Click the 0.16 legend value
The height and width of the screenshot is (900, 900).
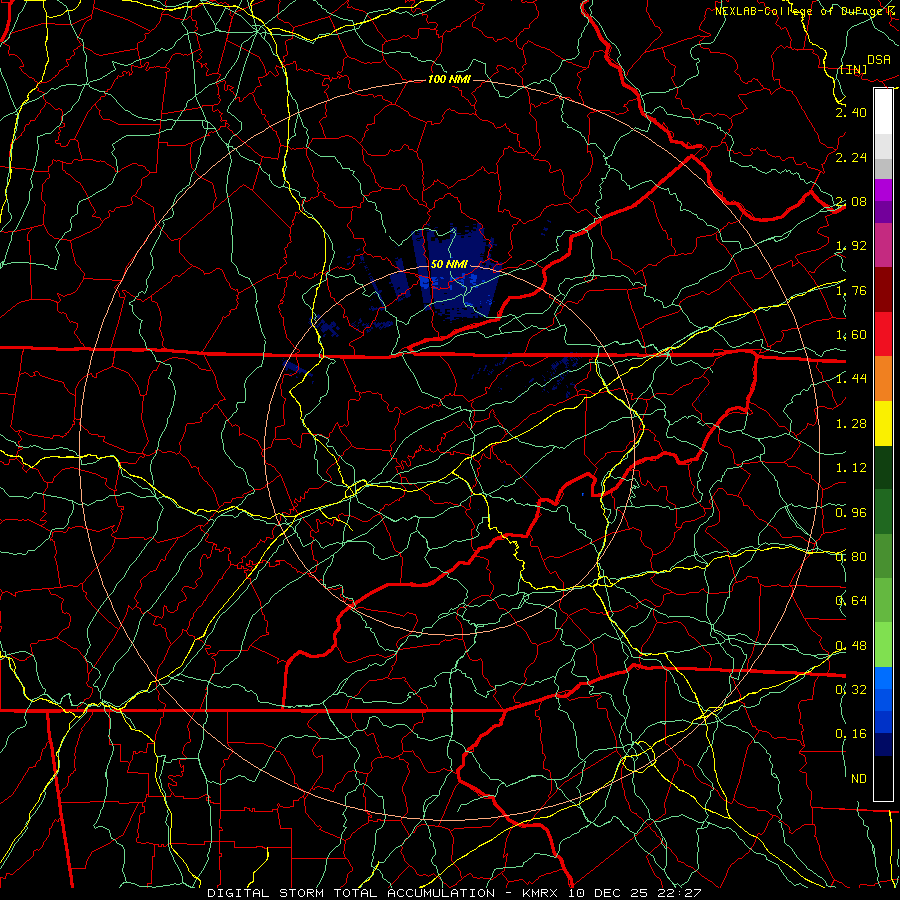[851, 734]
